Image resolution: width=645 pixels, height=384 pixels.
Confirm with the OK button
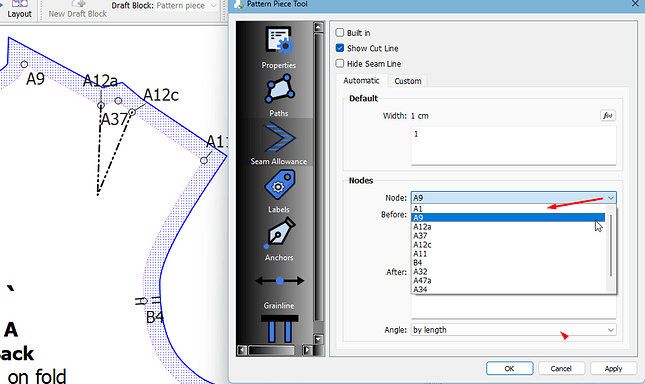(x=509, y=368)
